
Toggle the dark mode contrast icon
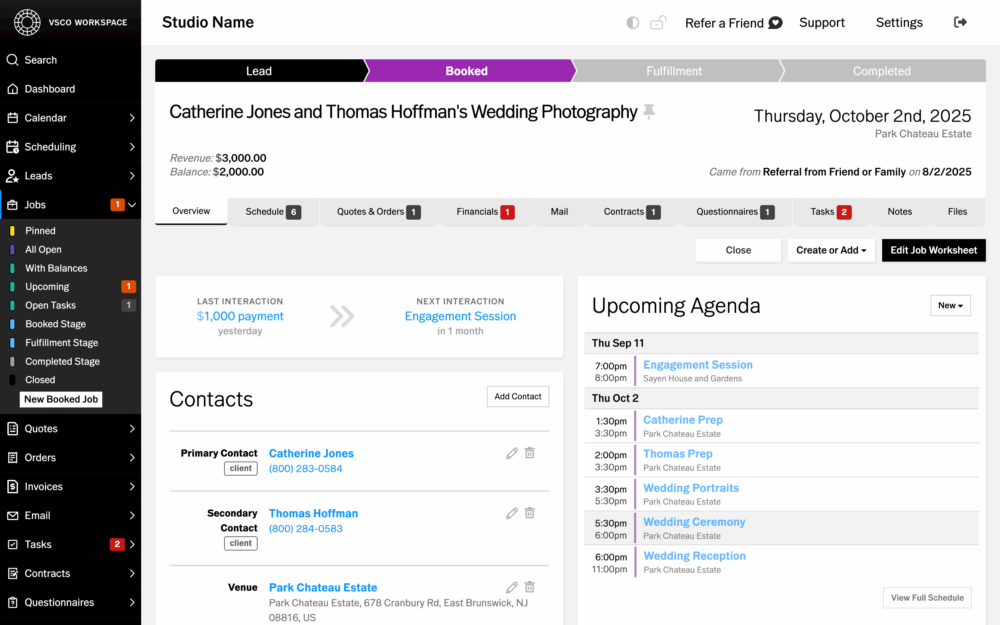pos(633,23)
